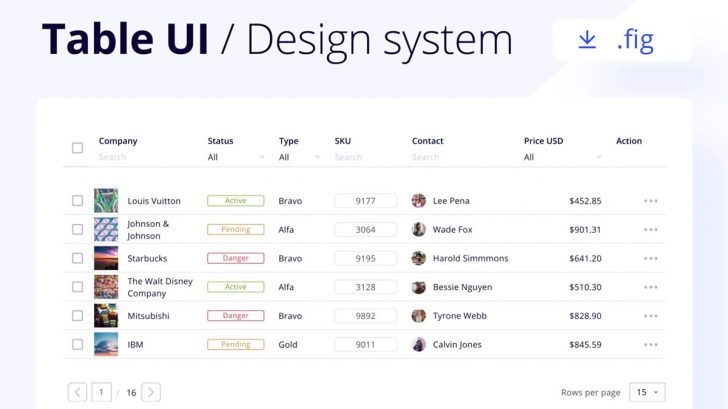728x409 pixels.
Task: Click the Walt Disney Company thumbnail
Action: click(x=106, y=287)
